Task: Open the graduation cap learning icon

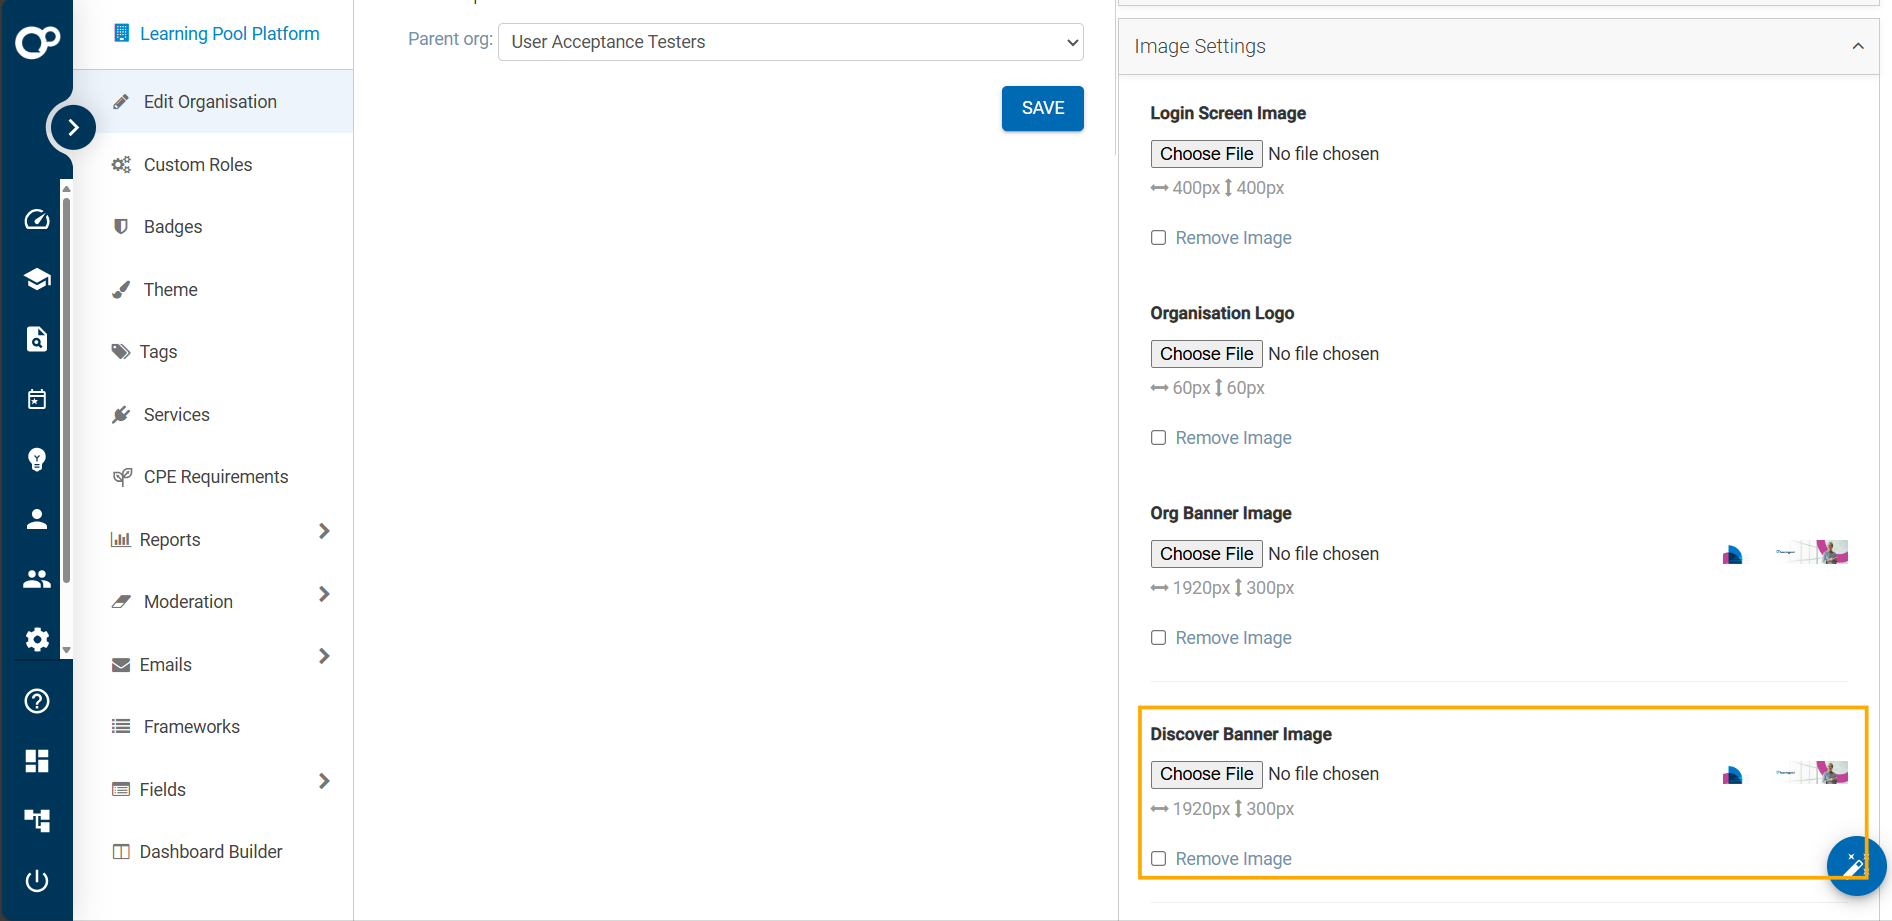Action: point(37,279)
